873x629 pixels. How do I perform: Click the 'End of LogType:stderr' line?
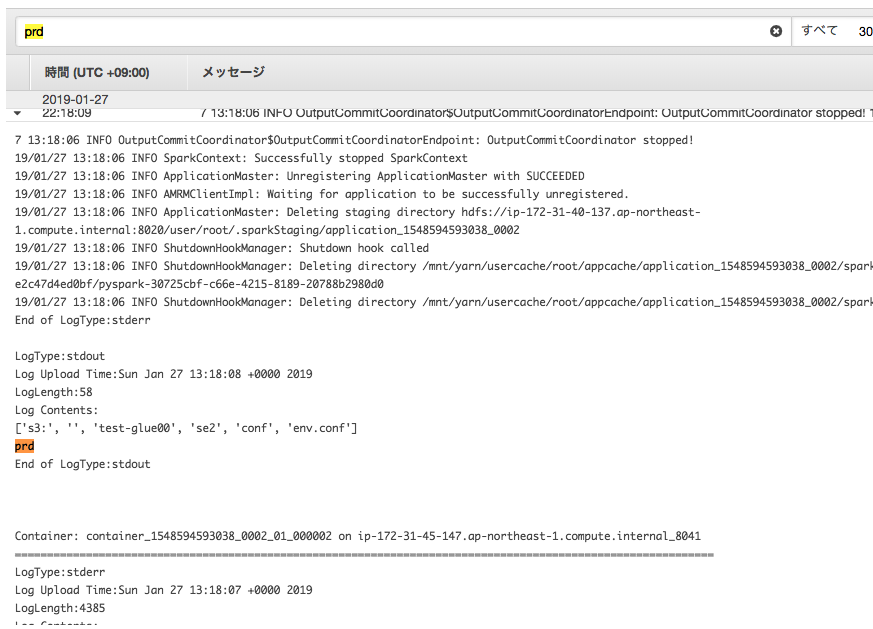pyautogui.click(x=82, y=320)
